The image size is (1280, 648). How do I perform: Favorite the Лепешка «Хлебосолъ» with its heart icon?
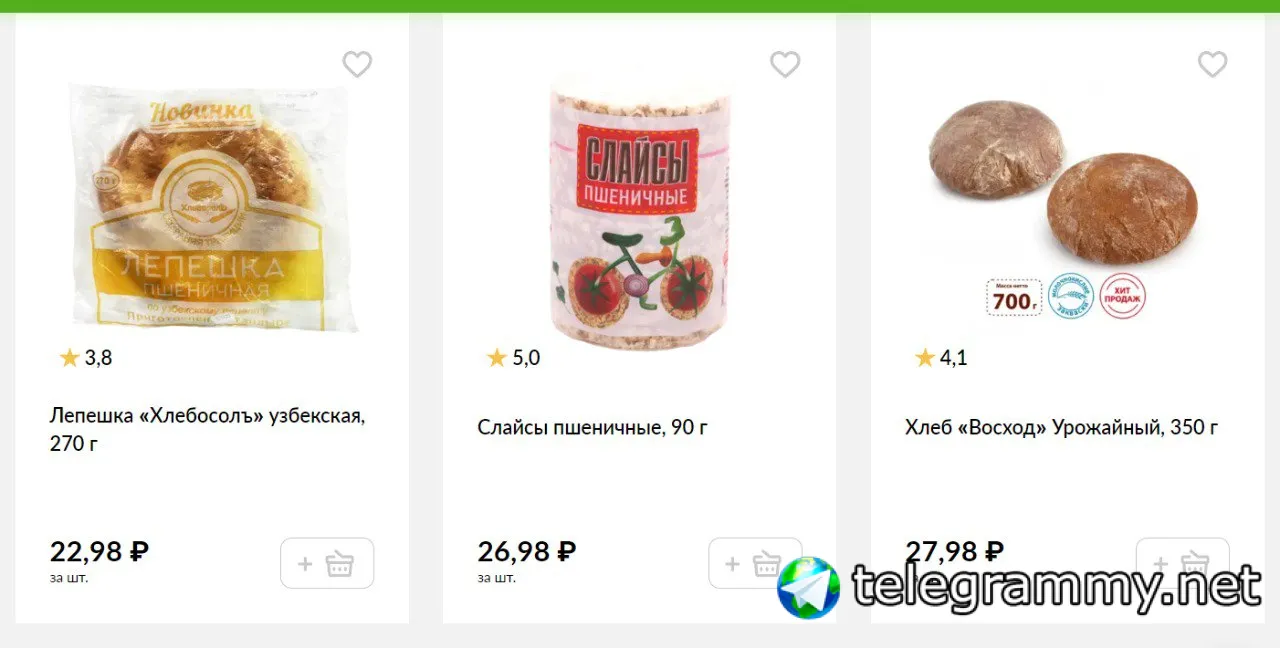[357, 65]
